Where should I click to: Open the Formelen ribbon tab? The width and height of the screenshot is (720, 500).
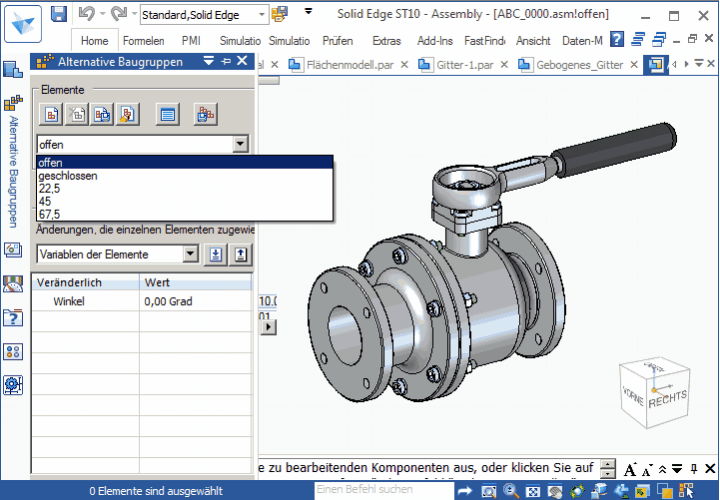tap(143, 41)
